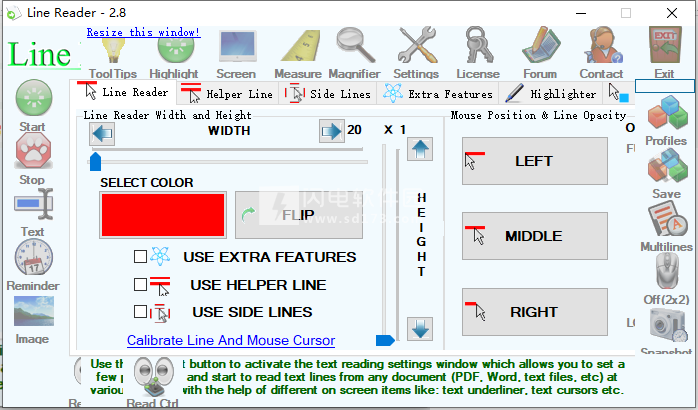Open Settings wrench icon
Image resolution: width=698 pixels, height=410 pixels.
(x=417, y=45)
